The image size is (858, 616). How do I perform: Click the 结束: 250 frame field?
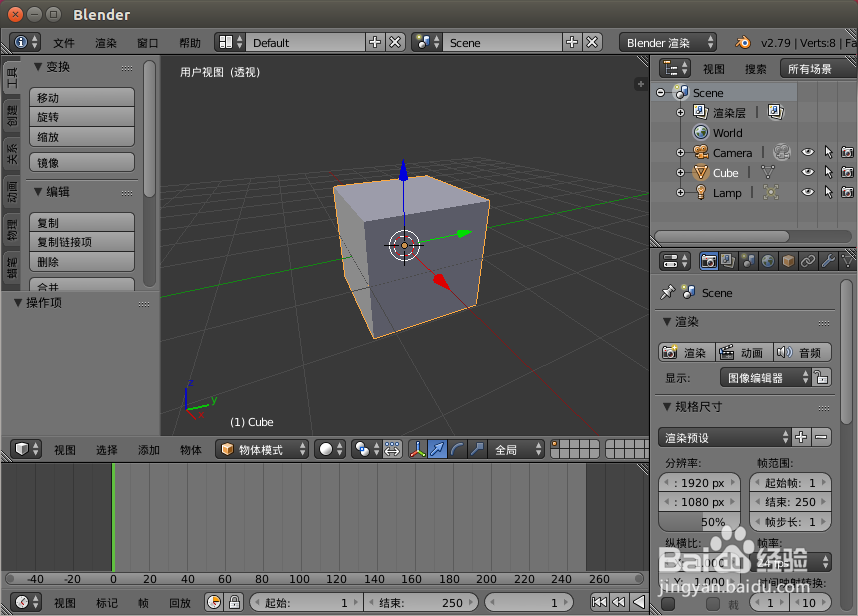point(789,502)
